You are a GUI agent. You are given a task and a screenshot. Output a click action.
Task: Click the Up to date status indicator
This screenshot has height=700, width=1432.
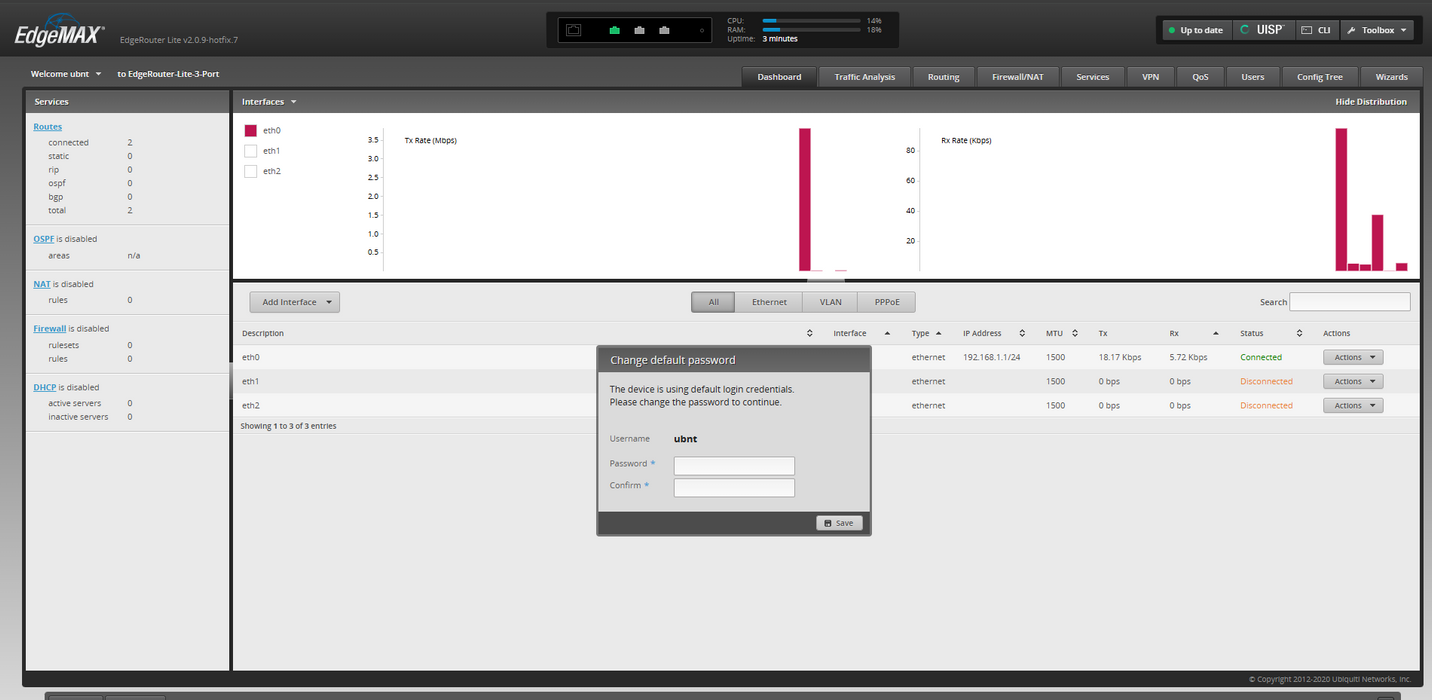coord(1195,30)
